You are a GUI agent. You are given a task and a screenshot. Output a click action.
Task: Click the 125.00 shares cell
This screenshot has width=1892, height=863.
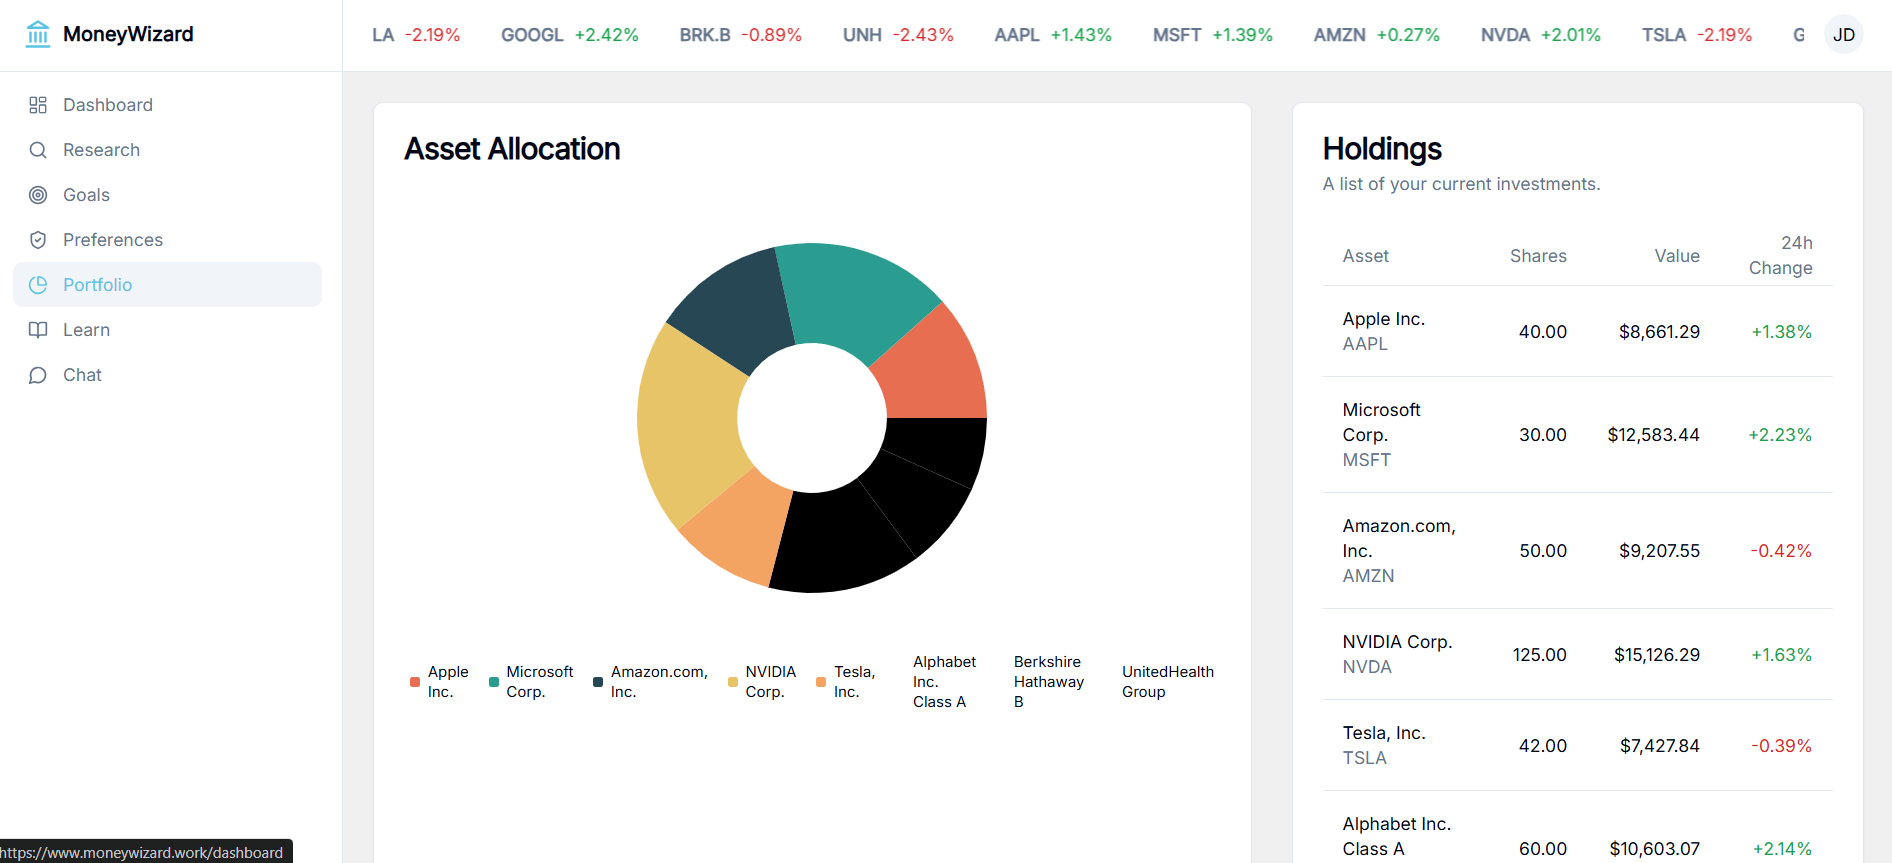(x=1539, y=655)
